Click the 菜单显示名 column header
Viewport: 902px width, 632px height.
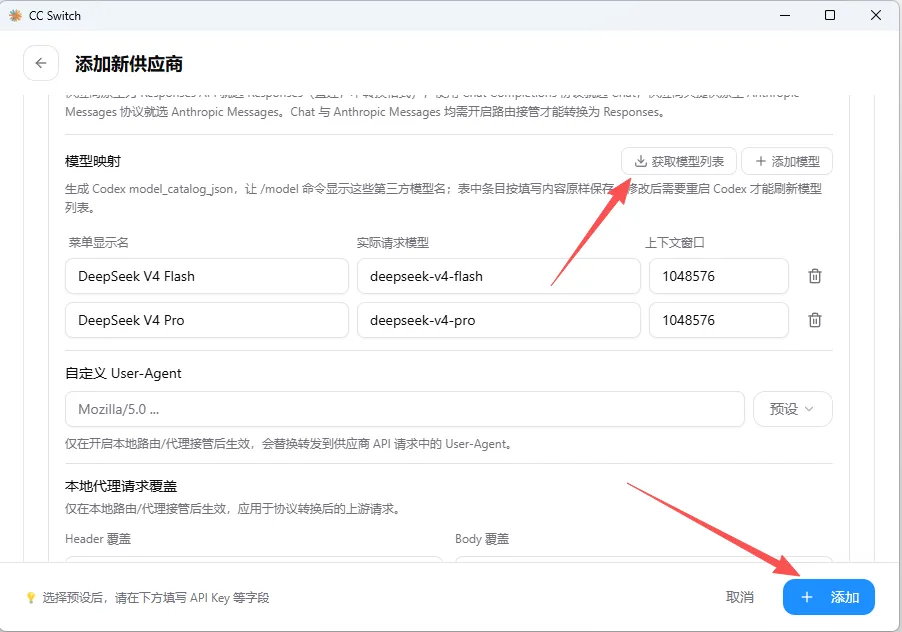click(x=98, y=243)
